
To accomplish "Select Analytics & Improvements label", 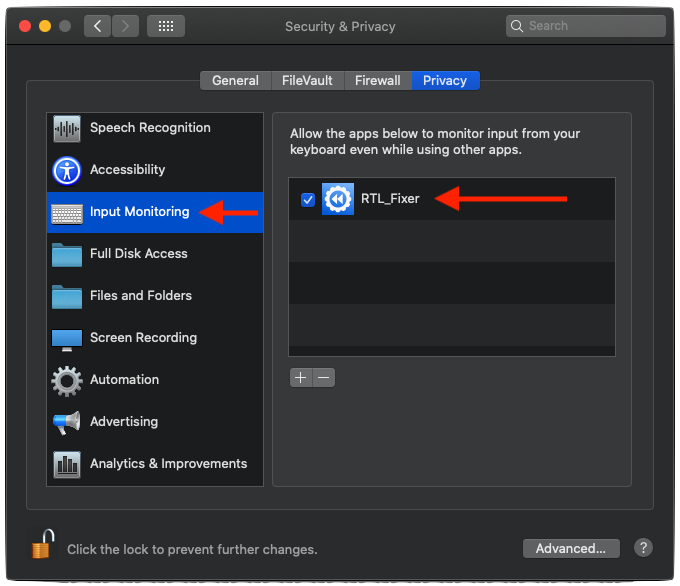I will coord(169,464).
